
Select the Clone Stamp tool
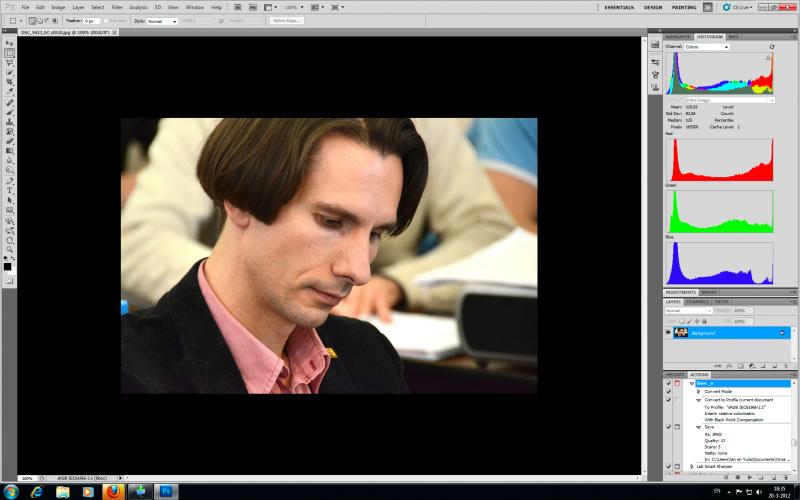[9, 122]
